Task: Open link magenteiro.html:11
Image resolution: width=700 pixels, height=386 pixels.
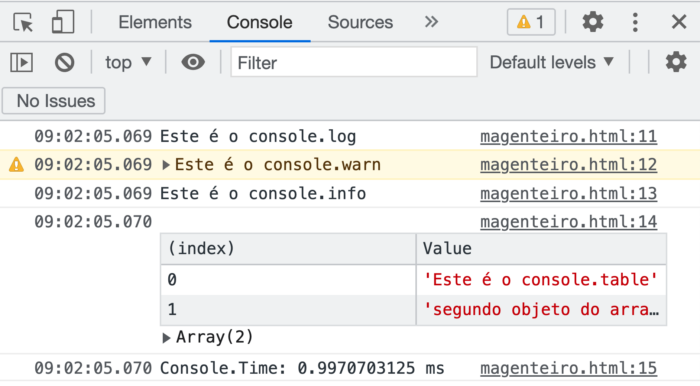Action: (x=568, y=136)
